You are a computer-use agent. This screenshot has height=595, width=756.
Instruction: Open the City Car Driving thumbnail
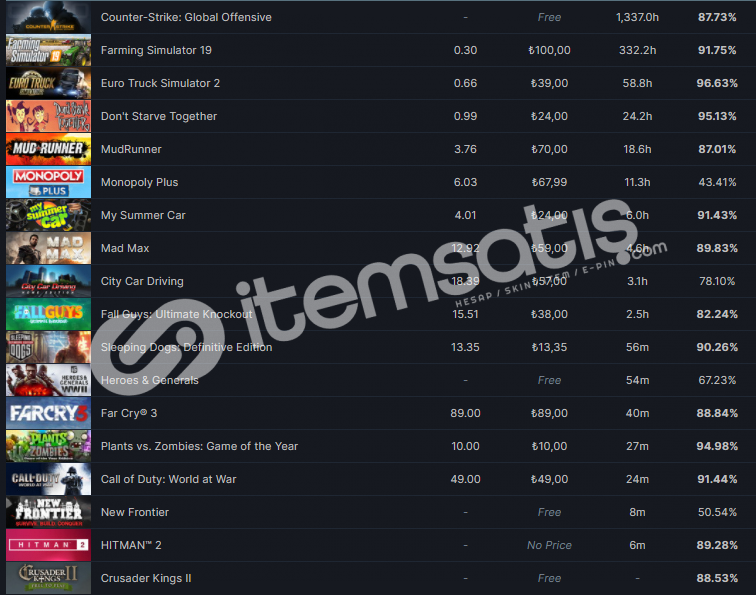tap(48, 281)
